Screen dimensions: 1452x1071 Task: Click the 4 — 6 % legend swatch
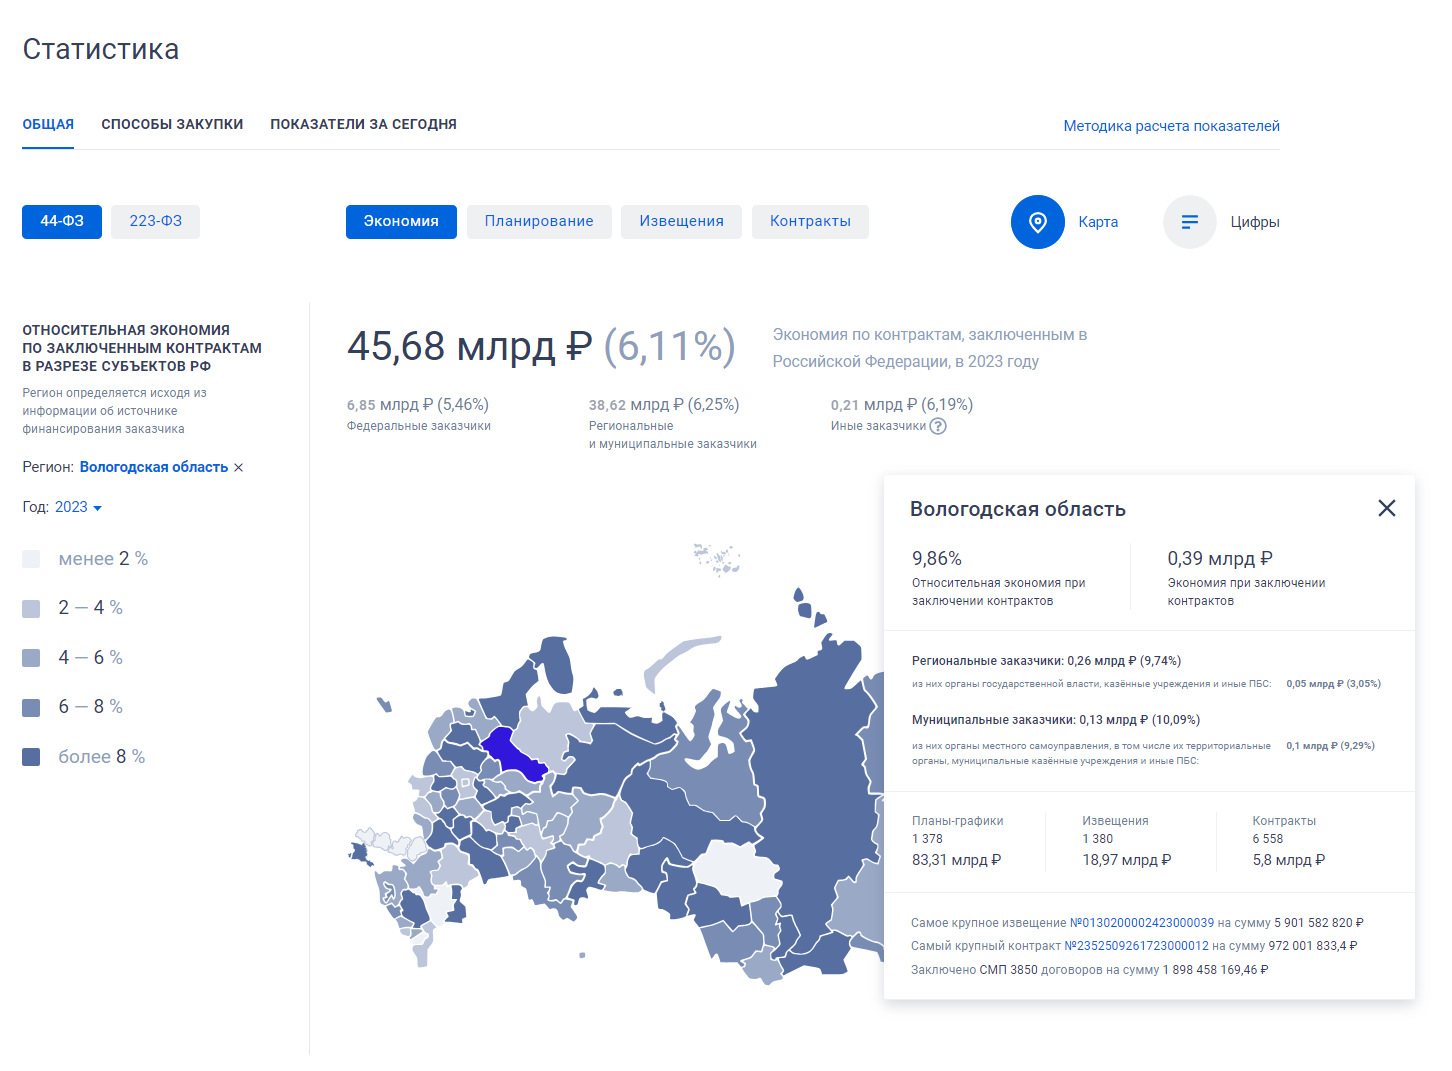[x=31, y=658]
